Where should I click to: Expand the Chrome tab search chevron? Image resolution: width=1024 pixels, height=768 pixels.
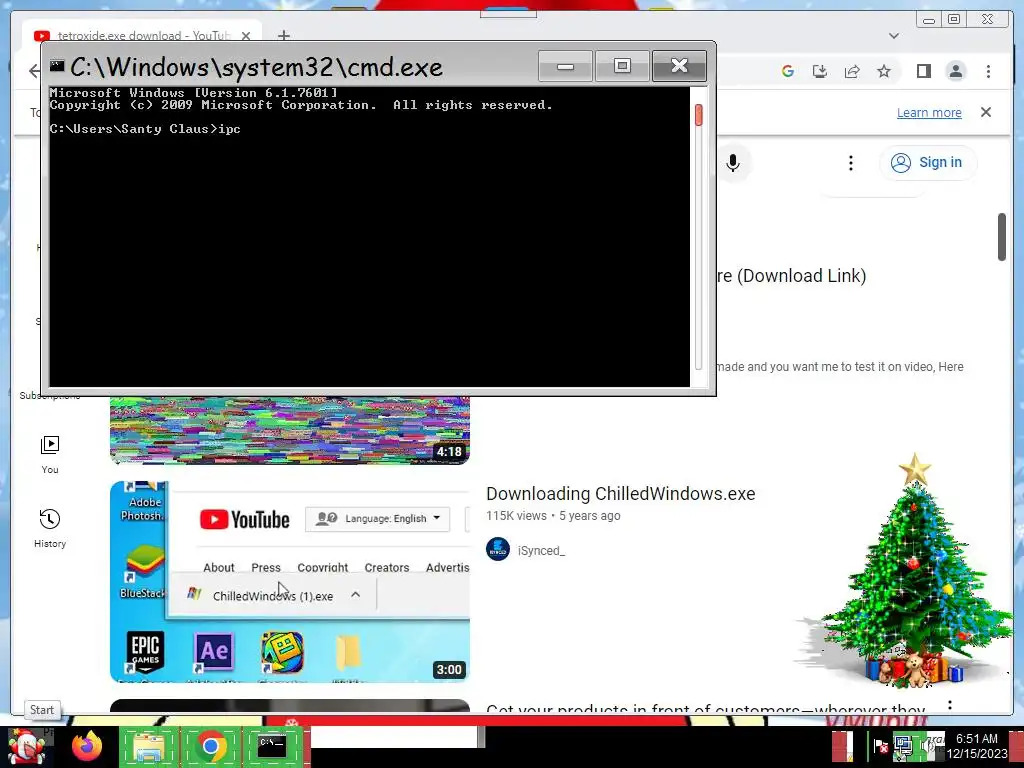click(x=894, y=36)
